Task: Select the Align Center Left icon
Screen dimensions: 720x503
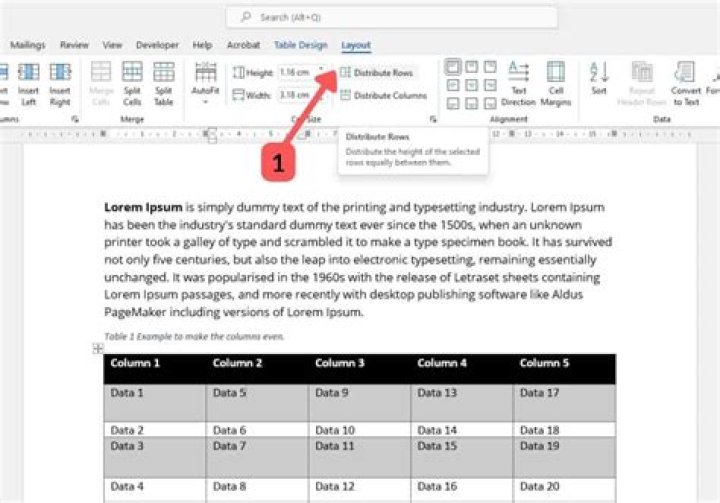Action: [x=453, y=85]
